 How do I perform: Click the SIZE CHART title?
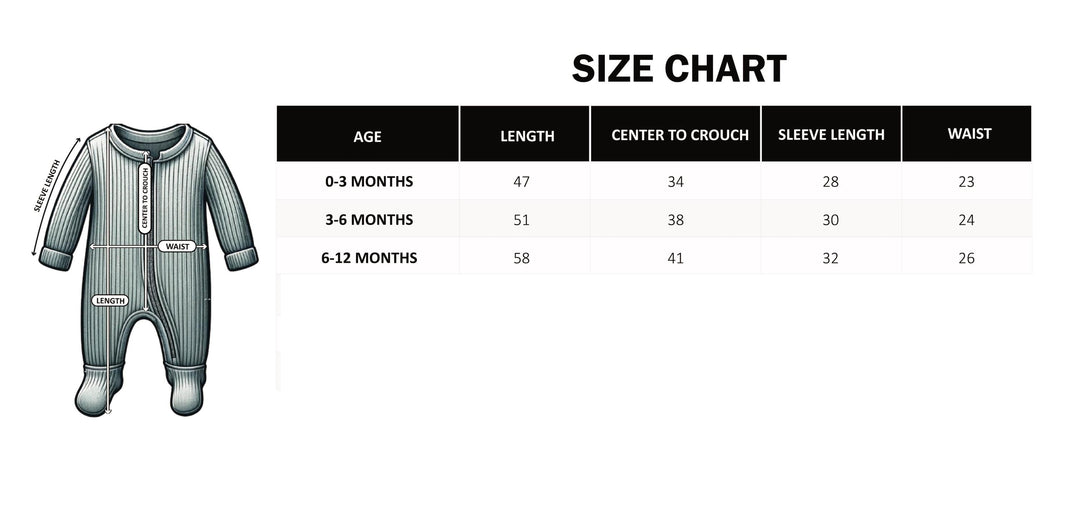coord(679,69)
